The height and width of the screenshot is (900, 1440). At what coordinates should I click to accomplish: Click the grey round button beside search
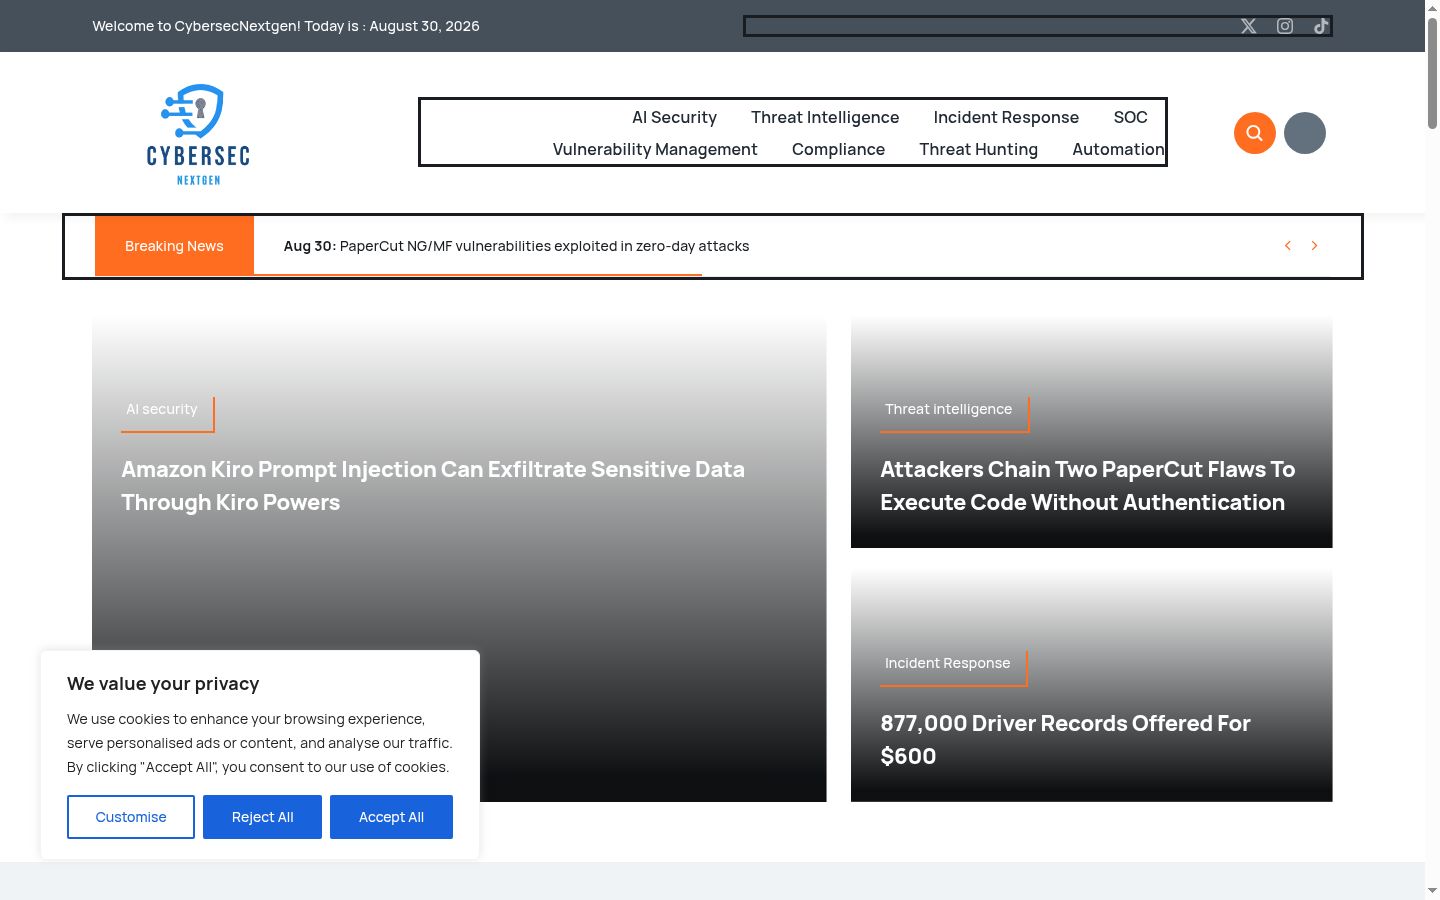click(x=1305, y=133)
